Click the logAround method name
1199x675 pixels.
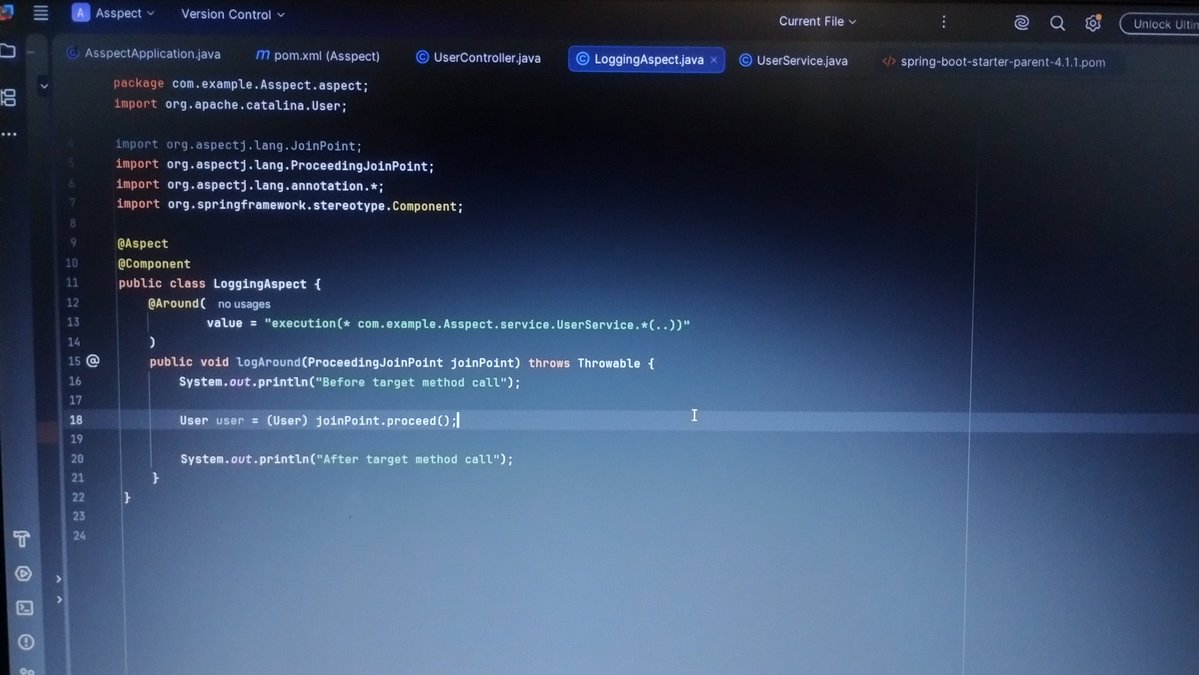click(268, 362)
